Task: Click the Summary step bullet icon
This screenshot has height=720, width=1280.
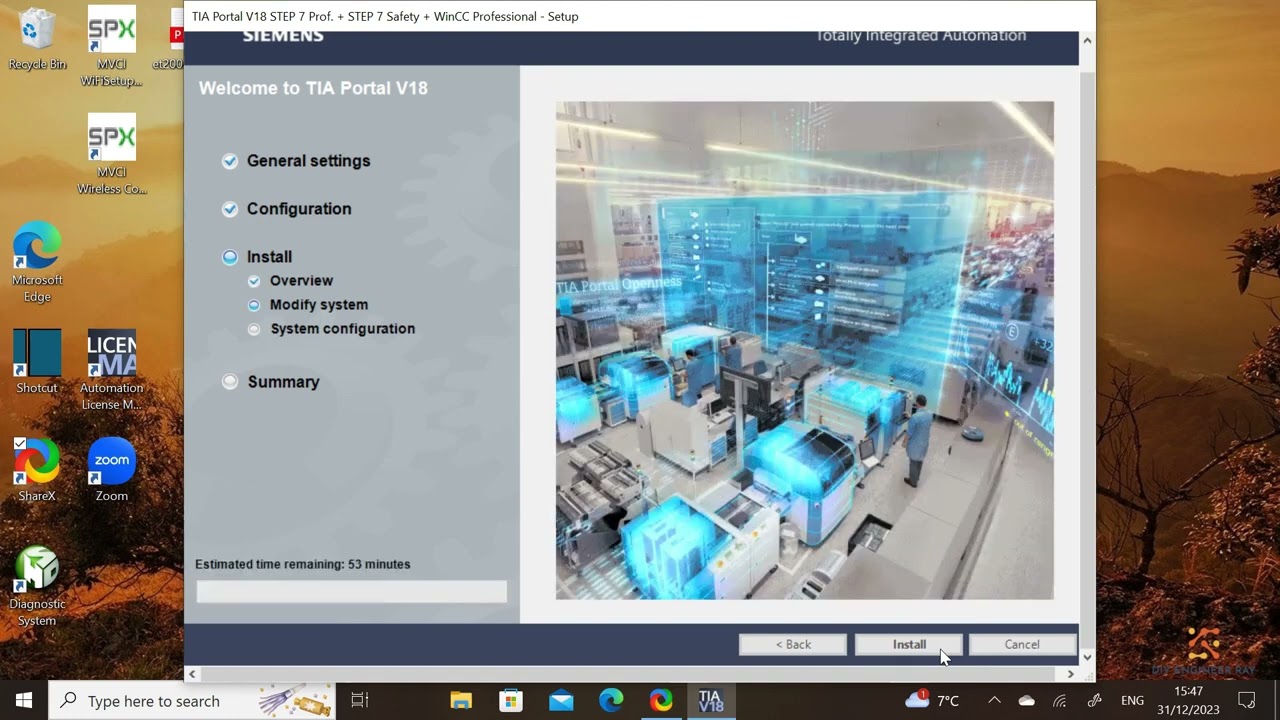Action: pos(230,382)
